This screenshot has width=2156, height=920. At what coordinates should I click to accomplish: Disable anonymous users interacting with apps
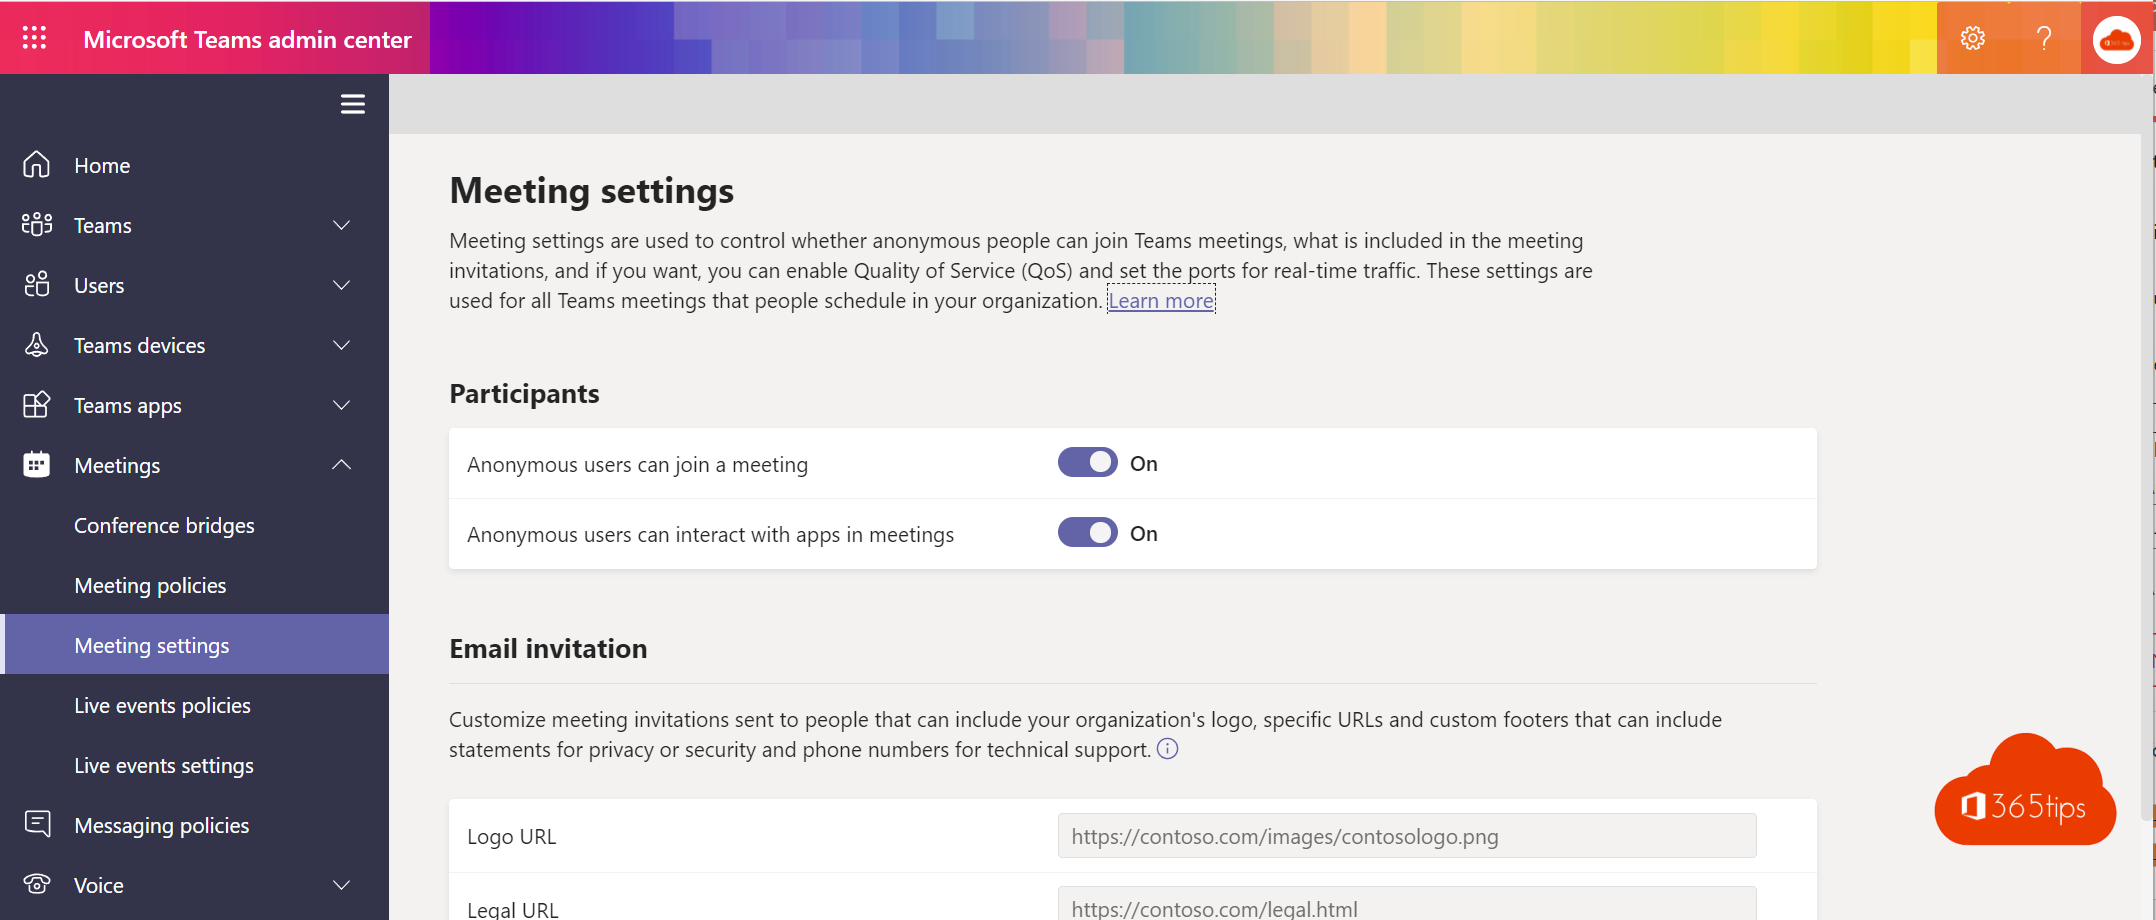click(x=1087, y=533)
